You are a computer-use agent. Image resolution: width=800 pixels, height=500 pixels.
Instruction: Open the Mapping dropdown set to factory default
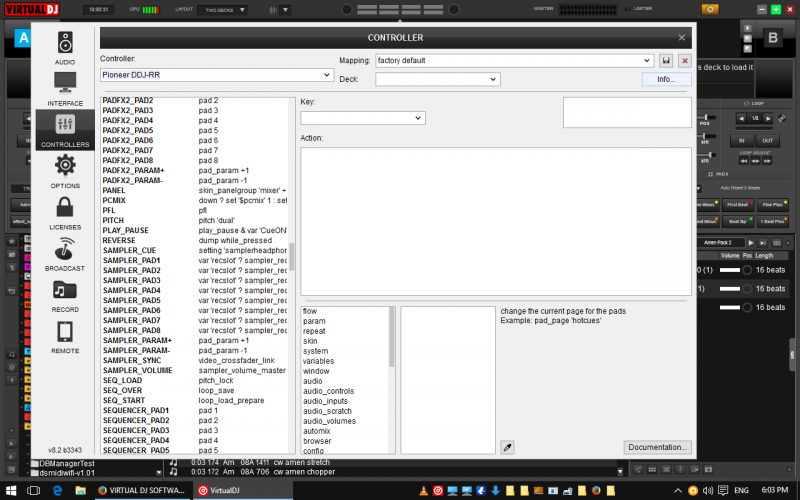[514, 61]
